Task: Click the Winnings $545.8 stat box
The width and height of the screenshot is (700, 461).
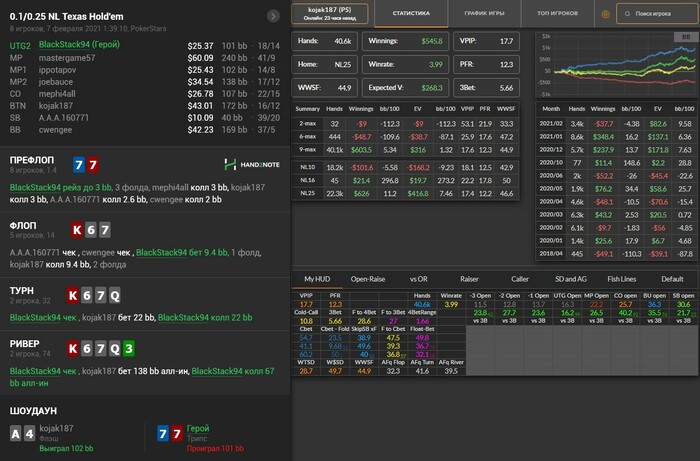Action: click(405, 41)
